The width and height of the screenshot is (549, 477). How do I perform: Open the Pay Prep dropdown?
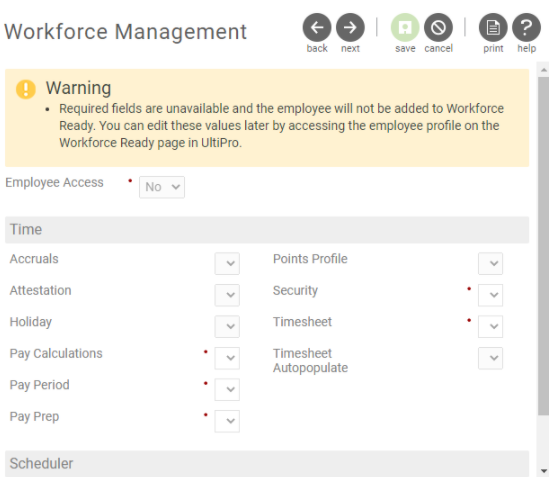pos(227,421)
